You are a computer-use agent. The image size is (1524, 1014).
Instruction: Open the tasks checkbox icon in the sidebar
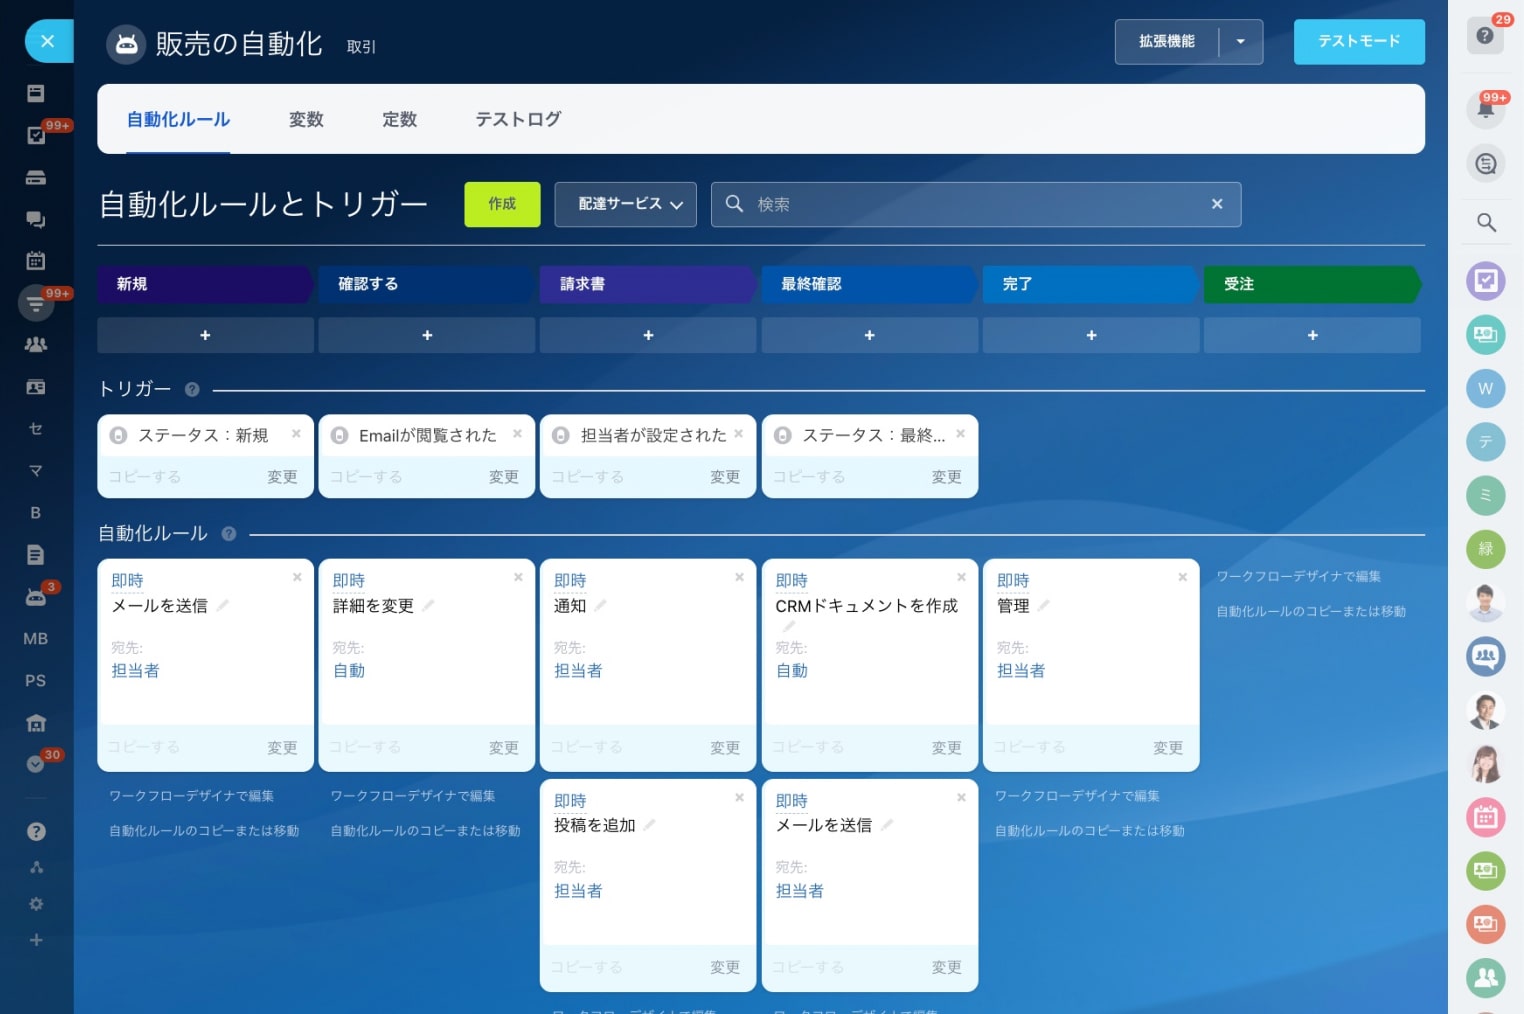coord(36,135)
